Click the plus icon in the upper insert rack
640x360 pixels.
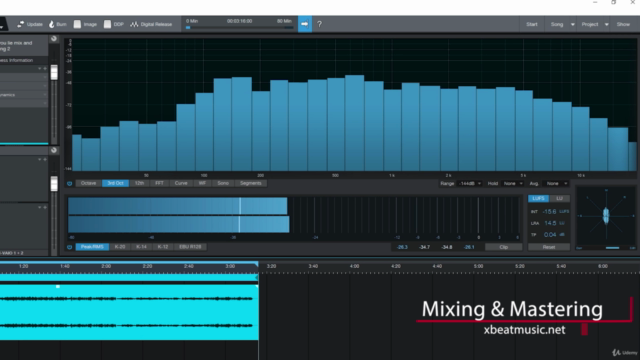(x=45, y=69)
